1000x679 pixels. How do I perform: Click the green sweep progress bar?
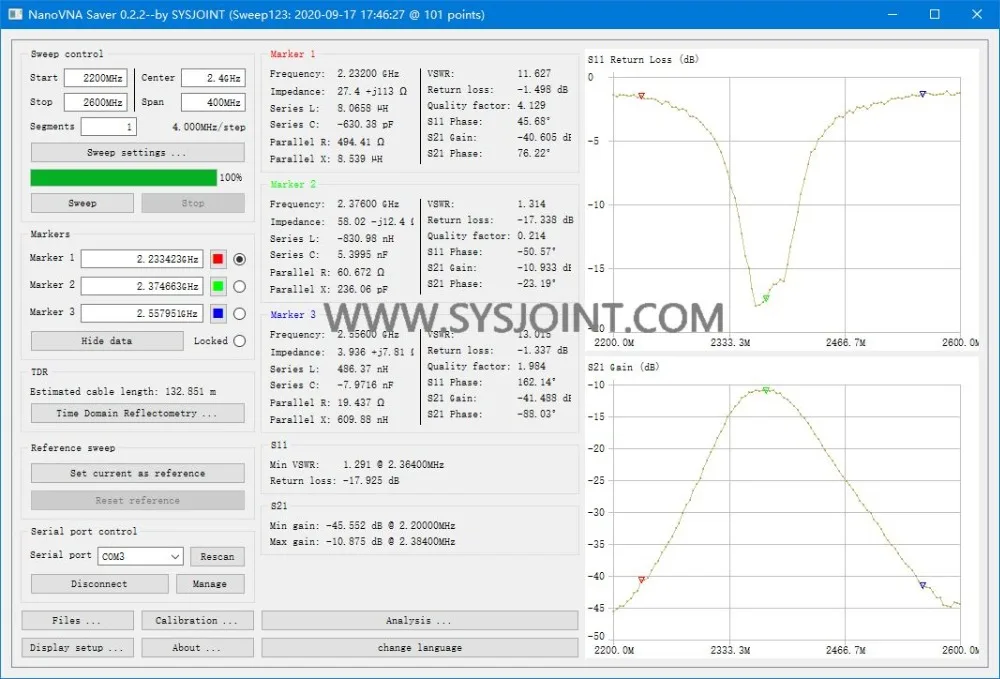click(x=124, y=177)
